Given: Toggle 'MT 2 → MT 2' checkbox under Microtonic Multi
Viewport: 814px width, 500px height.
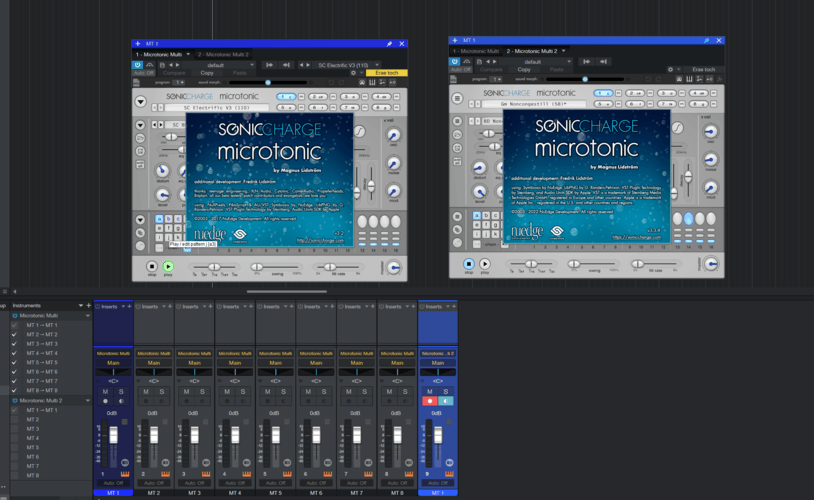Looking at the screenshot, I should click(x=15, y=335).
